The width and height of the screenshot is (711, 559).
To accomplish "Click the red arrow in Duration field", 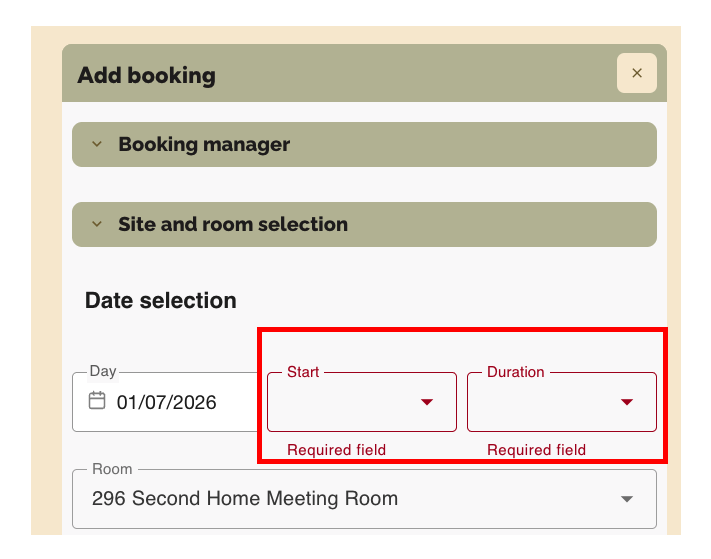I will point(627,402).
